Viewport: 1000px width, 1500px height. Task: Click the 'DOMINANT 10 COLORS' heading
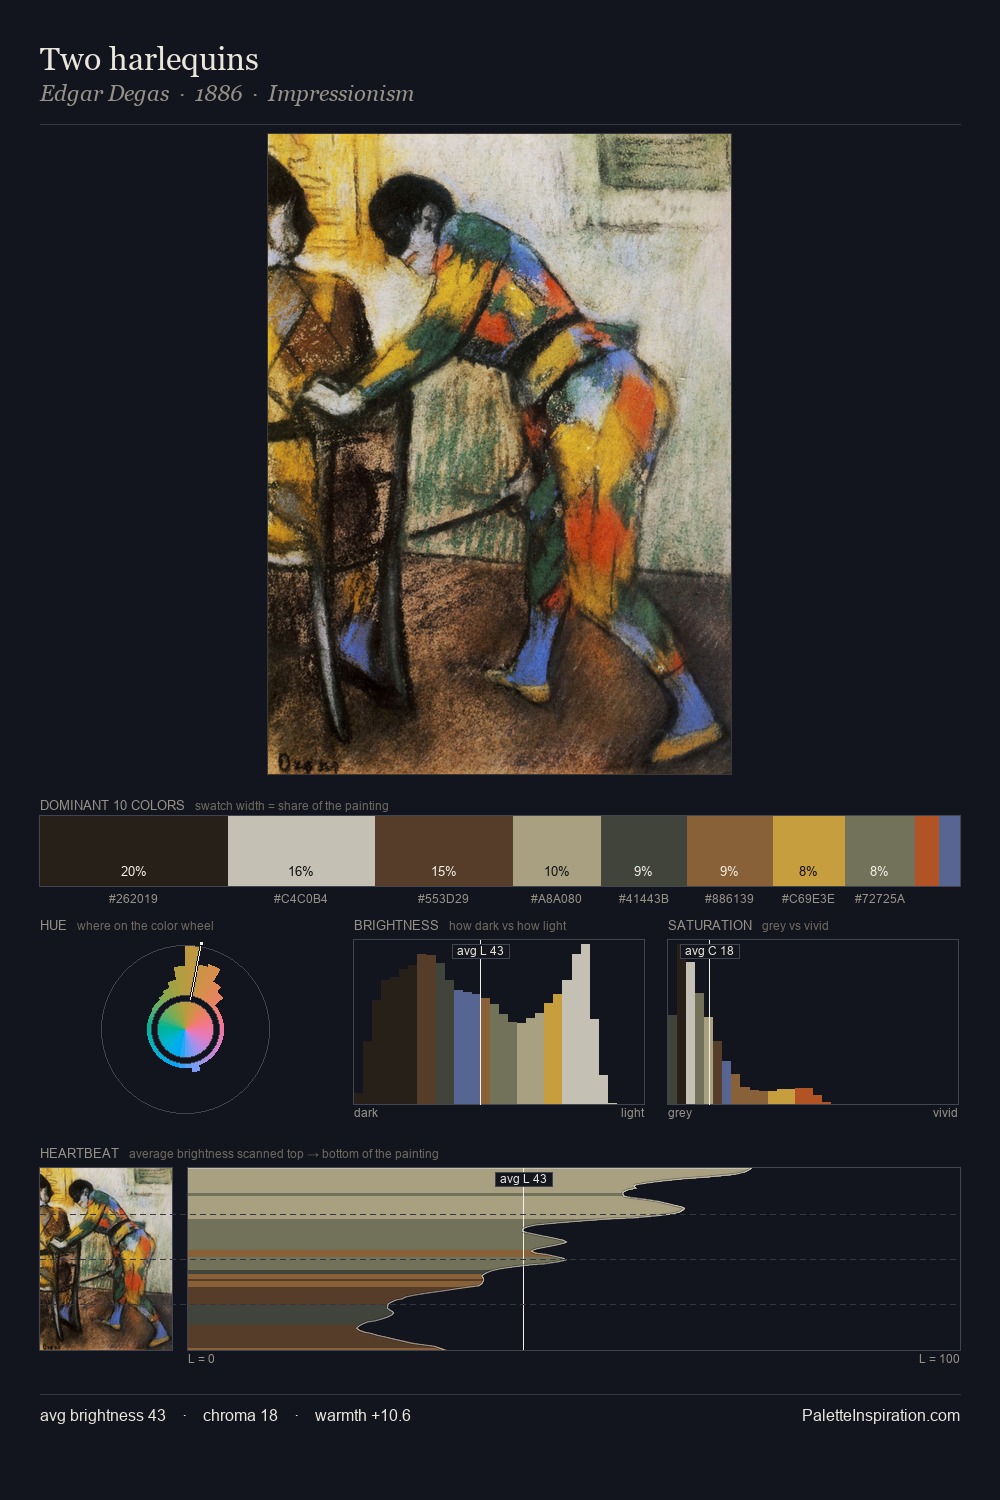coord(112,805)
